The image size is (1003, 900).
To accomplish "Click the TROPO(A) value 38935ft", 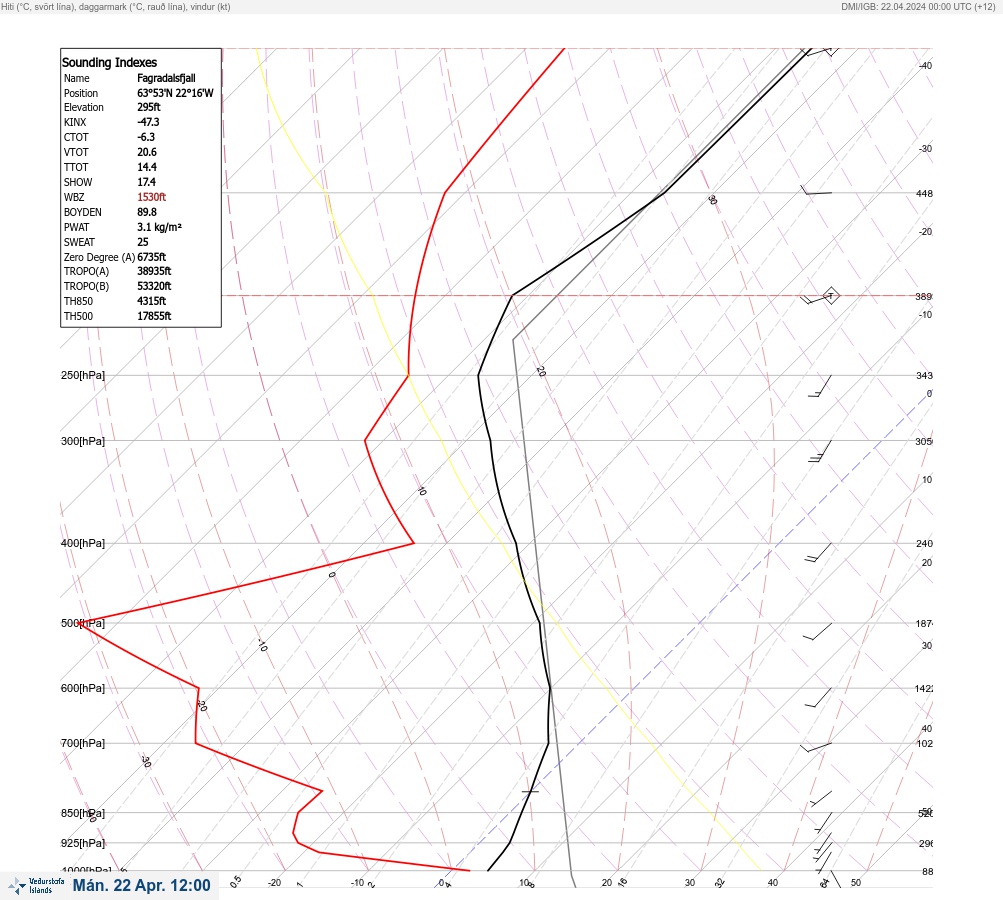I will coord(154,271).
